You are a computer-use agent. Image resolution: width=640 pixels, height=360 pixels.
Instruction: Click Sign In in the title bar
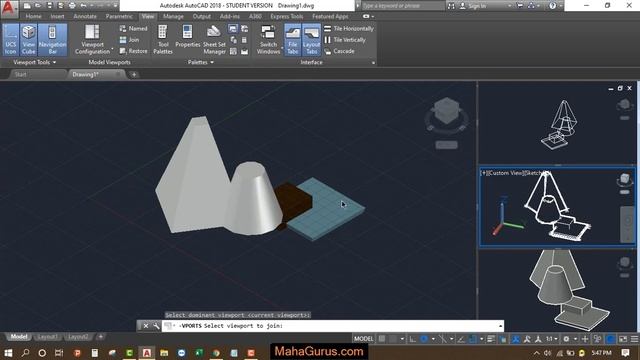[x=473, y=6]
